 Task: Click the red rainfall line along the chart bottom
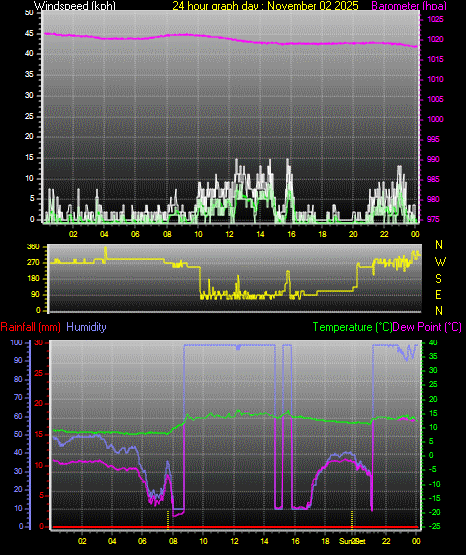(235, 527)
